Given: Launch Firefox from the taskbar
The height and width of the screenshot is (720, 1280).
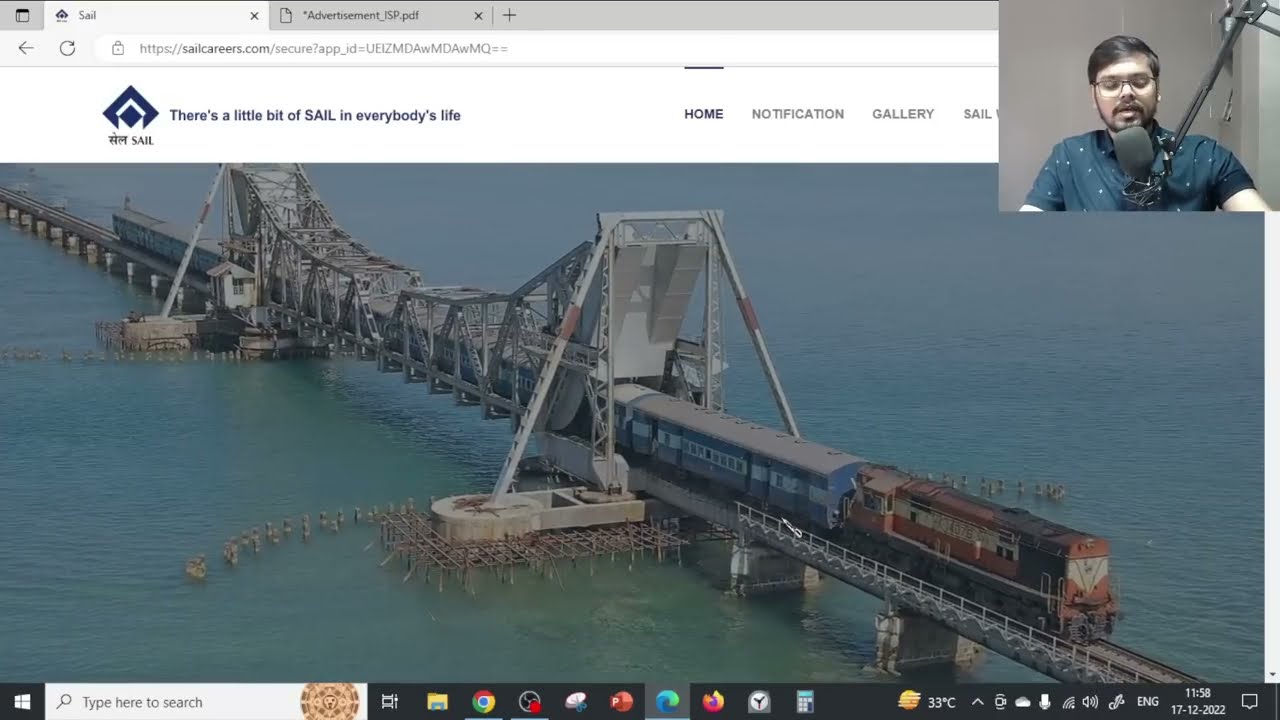Looking at the screenshot, I should point(713,702).
